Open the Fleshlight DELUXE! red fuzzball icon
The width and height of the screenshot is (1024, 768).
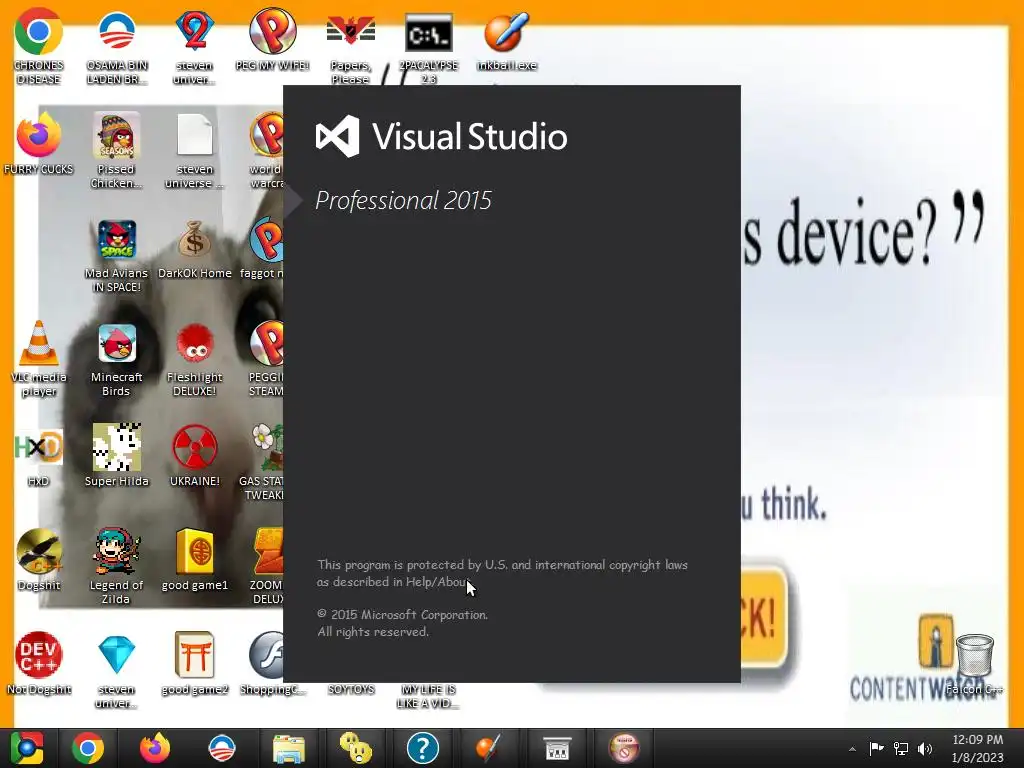[x=195, y=358]
